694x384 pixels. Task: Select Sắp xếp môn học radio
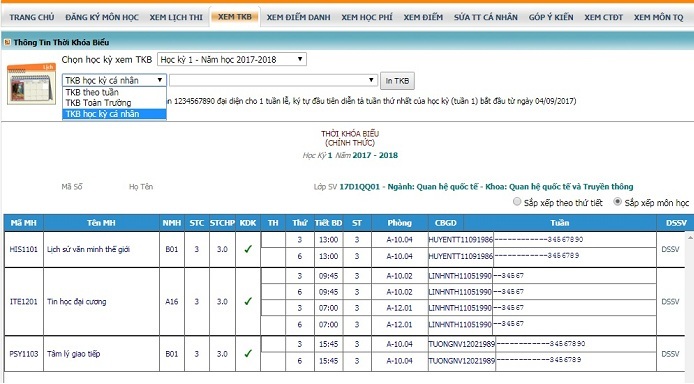tap(617, 202)
